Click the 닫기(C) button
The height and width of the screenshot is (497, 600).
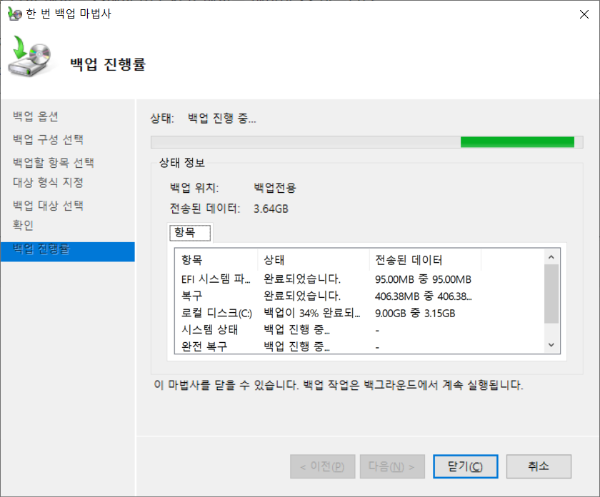pyautogui.click(x=465, y=466)
